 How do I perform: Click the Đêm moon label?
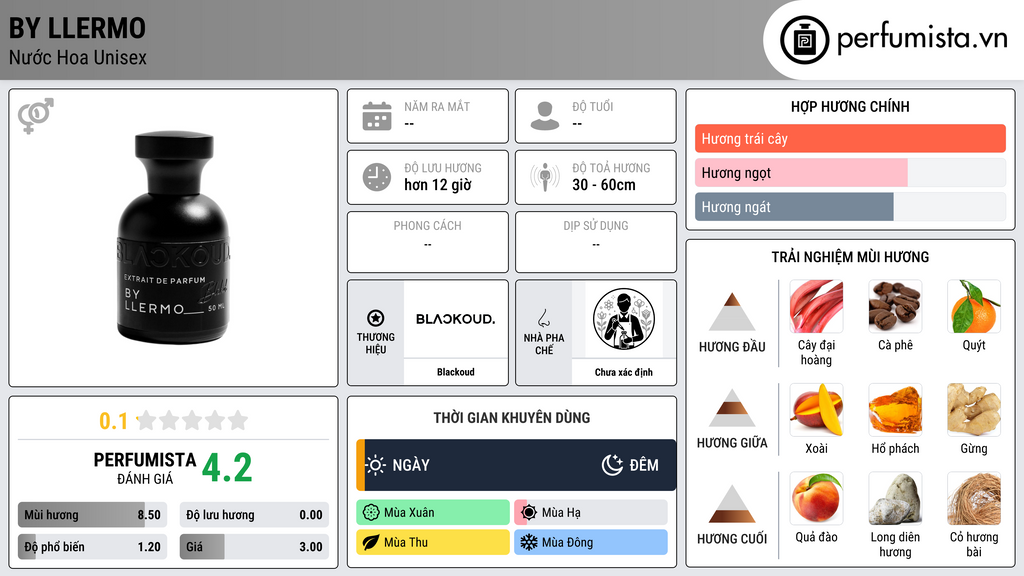(630, 465)
